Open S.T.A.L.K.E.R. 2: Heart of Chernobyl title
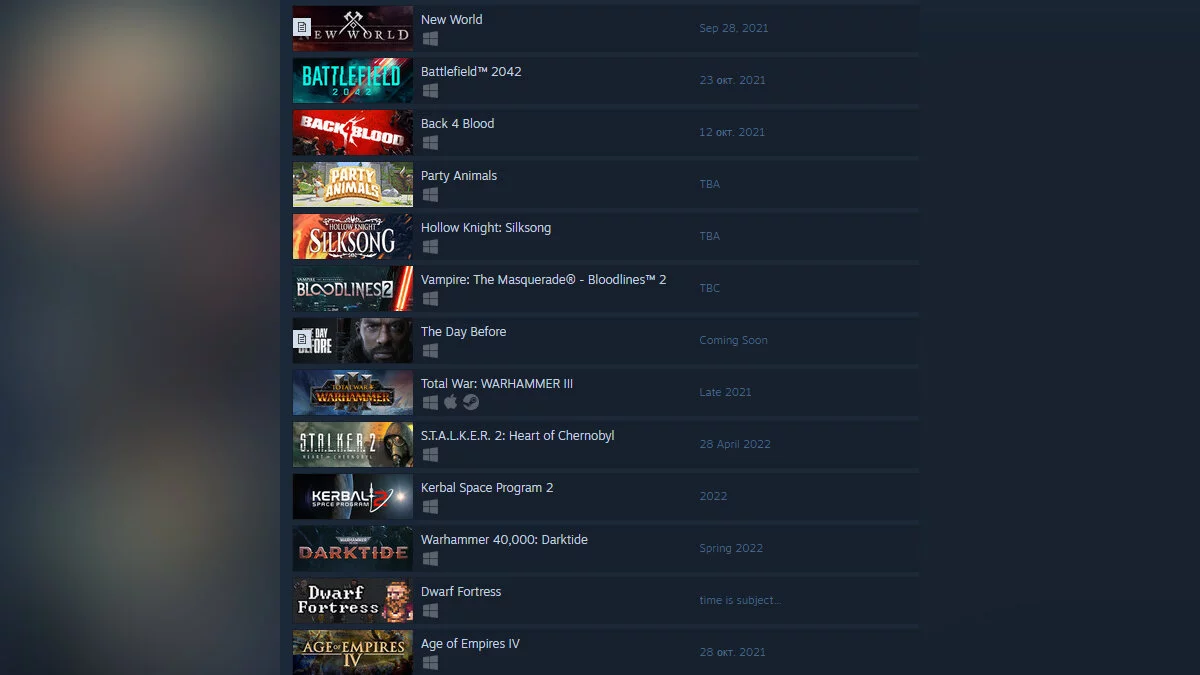 click(517, 435)
